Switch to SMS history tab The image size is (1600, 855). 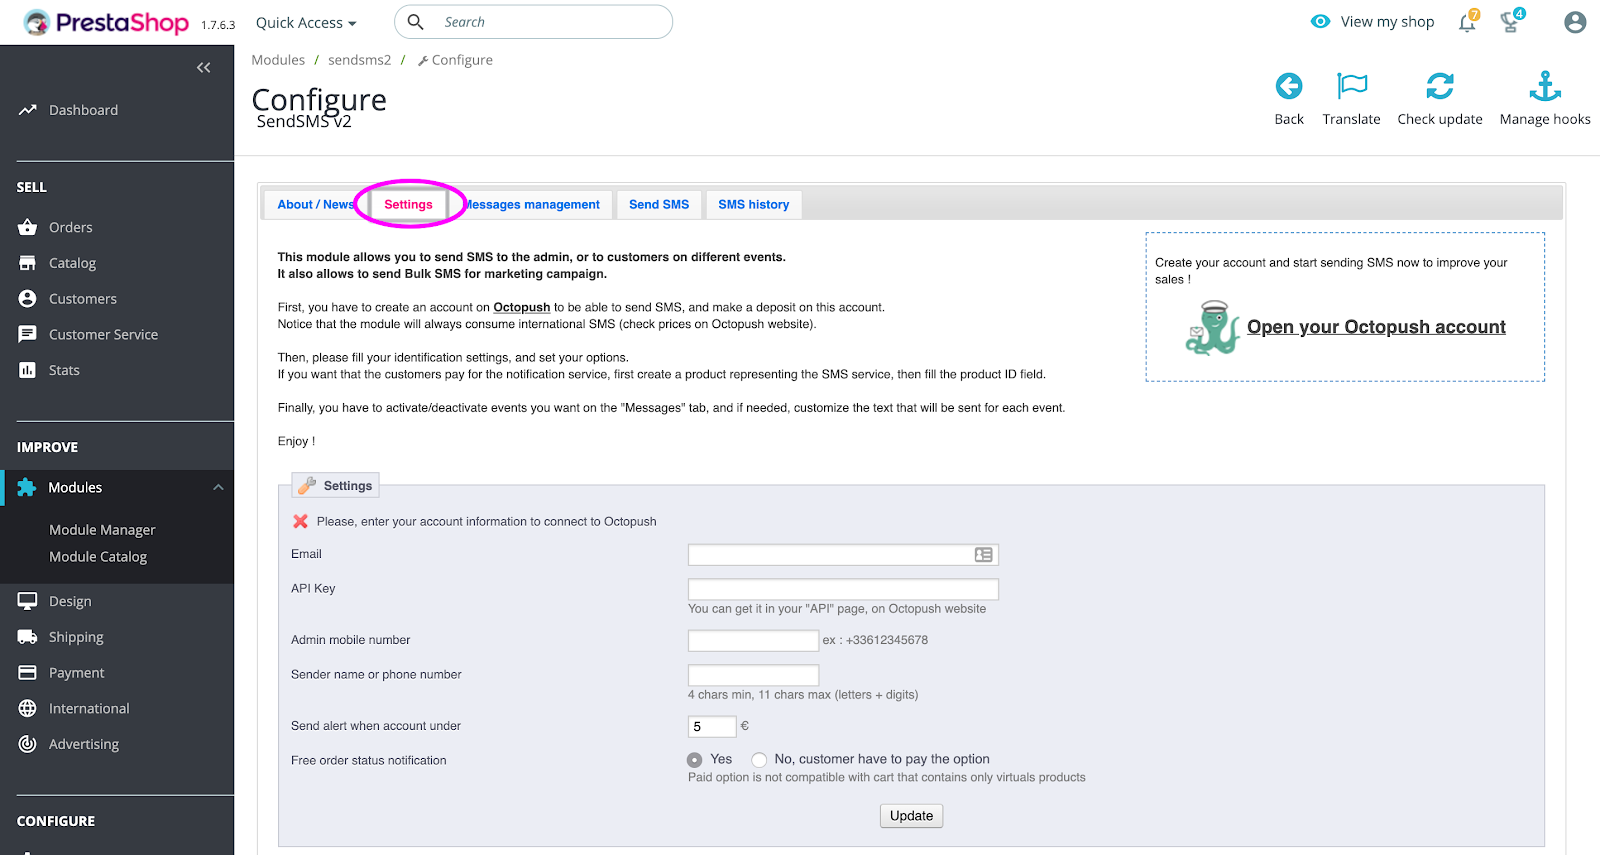click(x=753, y=204)
